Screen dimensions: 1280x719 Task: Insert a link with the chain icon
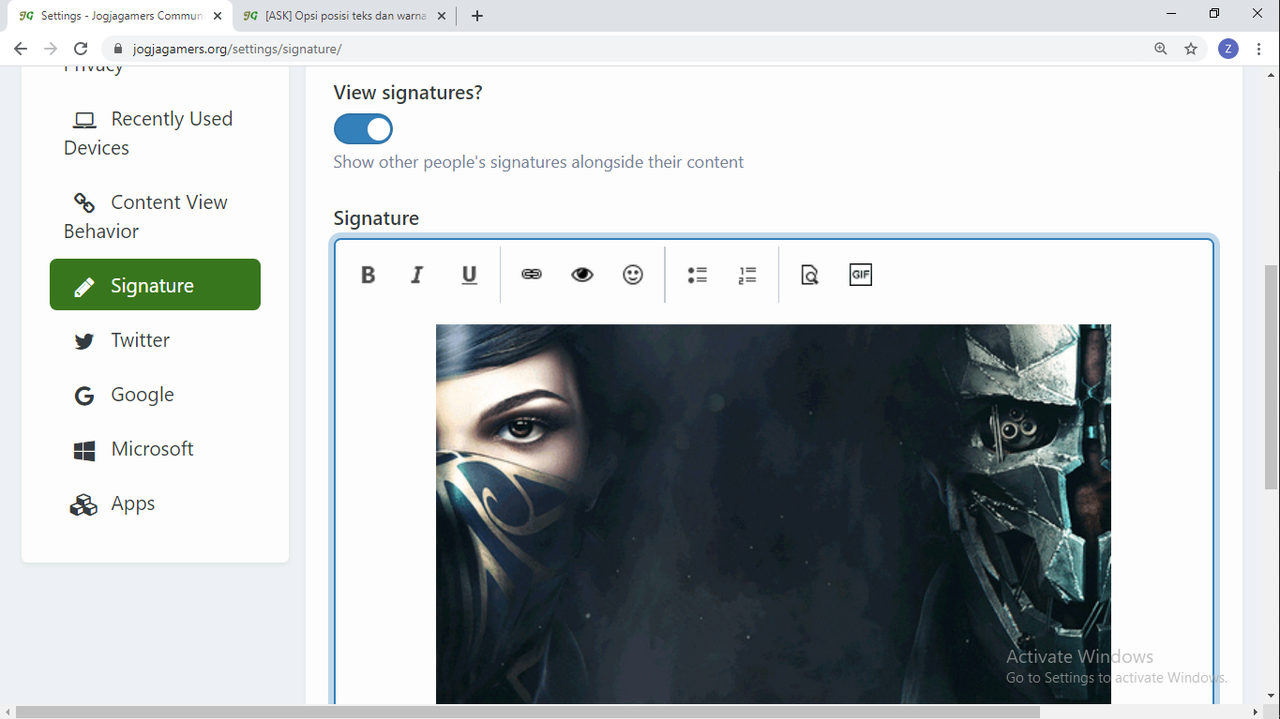(531, 274)
